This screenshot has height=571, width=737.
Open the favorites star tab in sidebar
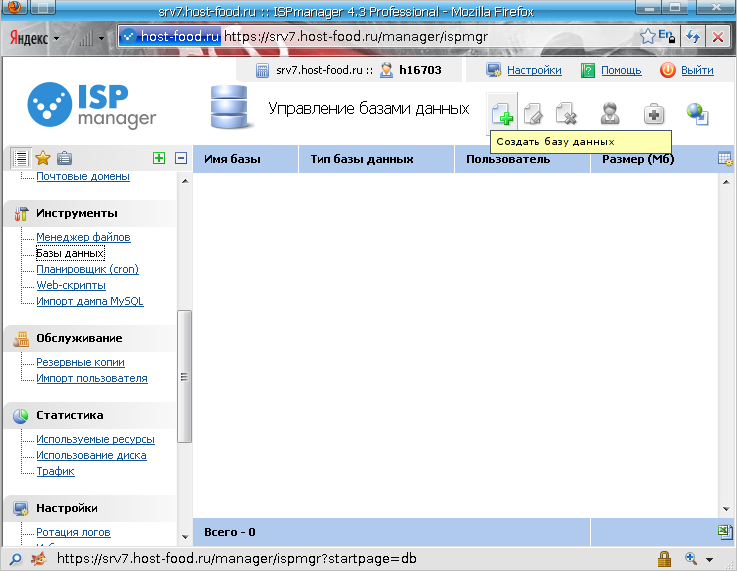(43, 158)
